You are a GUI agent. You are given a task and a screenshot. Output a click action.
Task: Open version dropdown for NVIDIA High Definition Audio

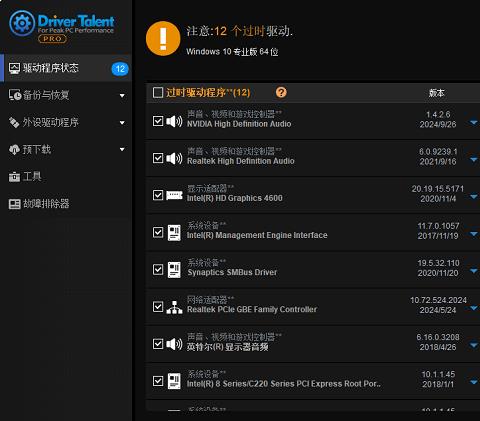pos(474,122)
